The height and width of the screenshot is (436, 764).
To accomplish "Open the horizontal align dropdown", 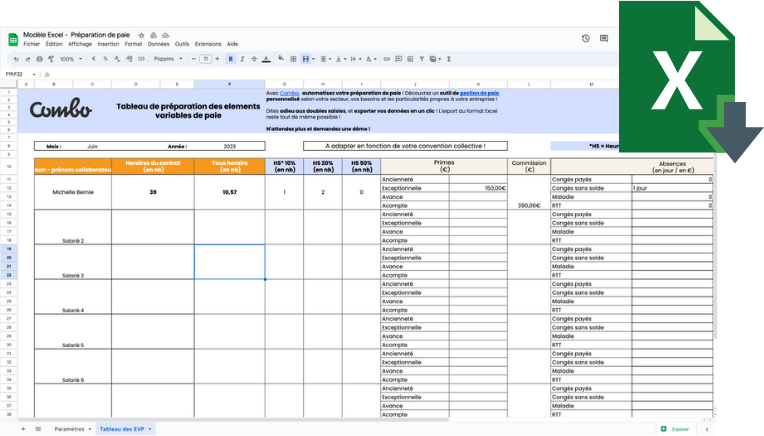I will click(x=325, y=59).
